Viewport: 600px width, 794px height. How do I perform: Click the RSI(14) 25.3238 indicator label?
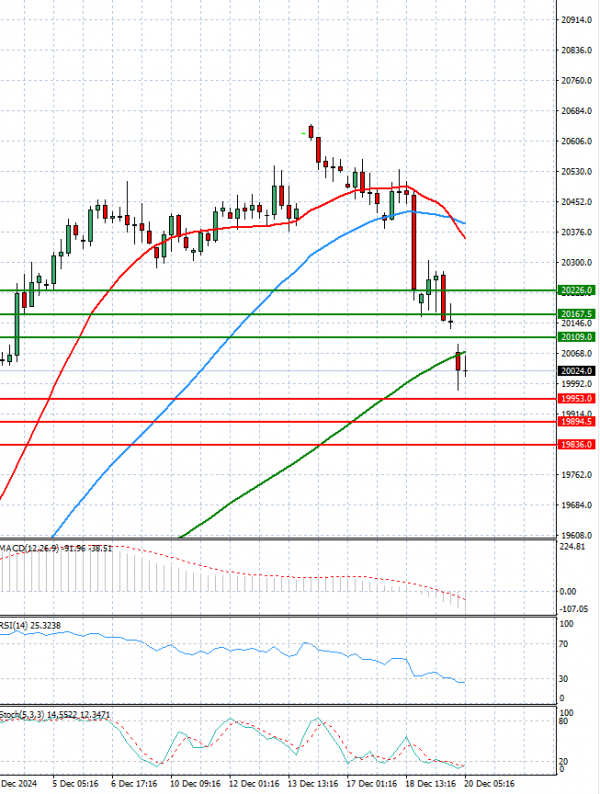30,626
